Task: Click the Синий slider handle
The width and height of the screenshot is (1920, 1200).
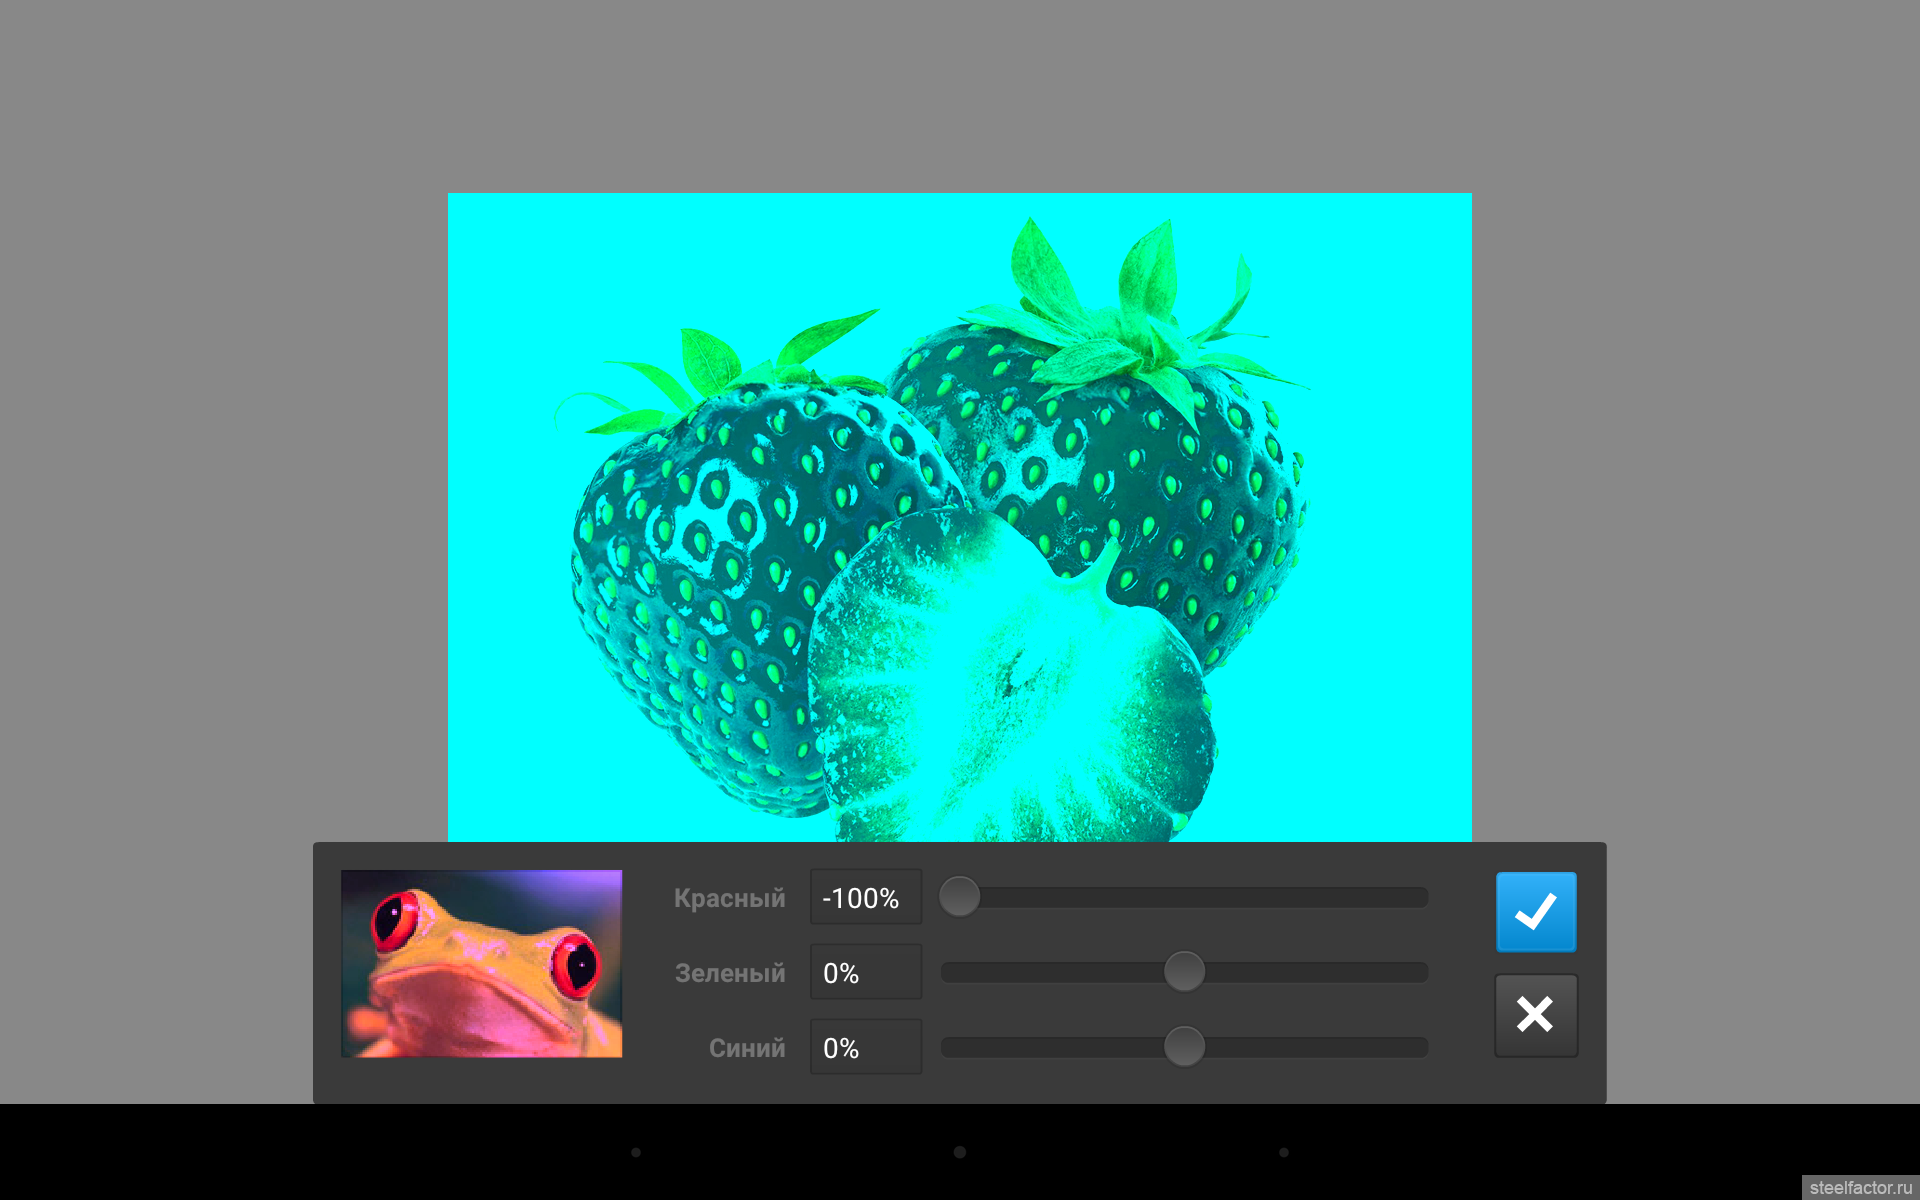Action: click(1184, 1047)
